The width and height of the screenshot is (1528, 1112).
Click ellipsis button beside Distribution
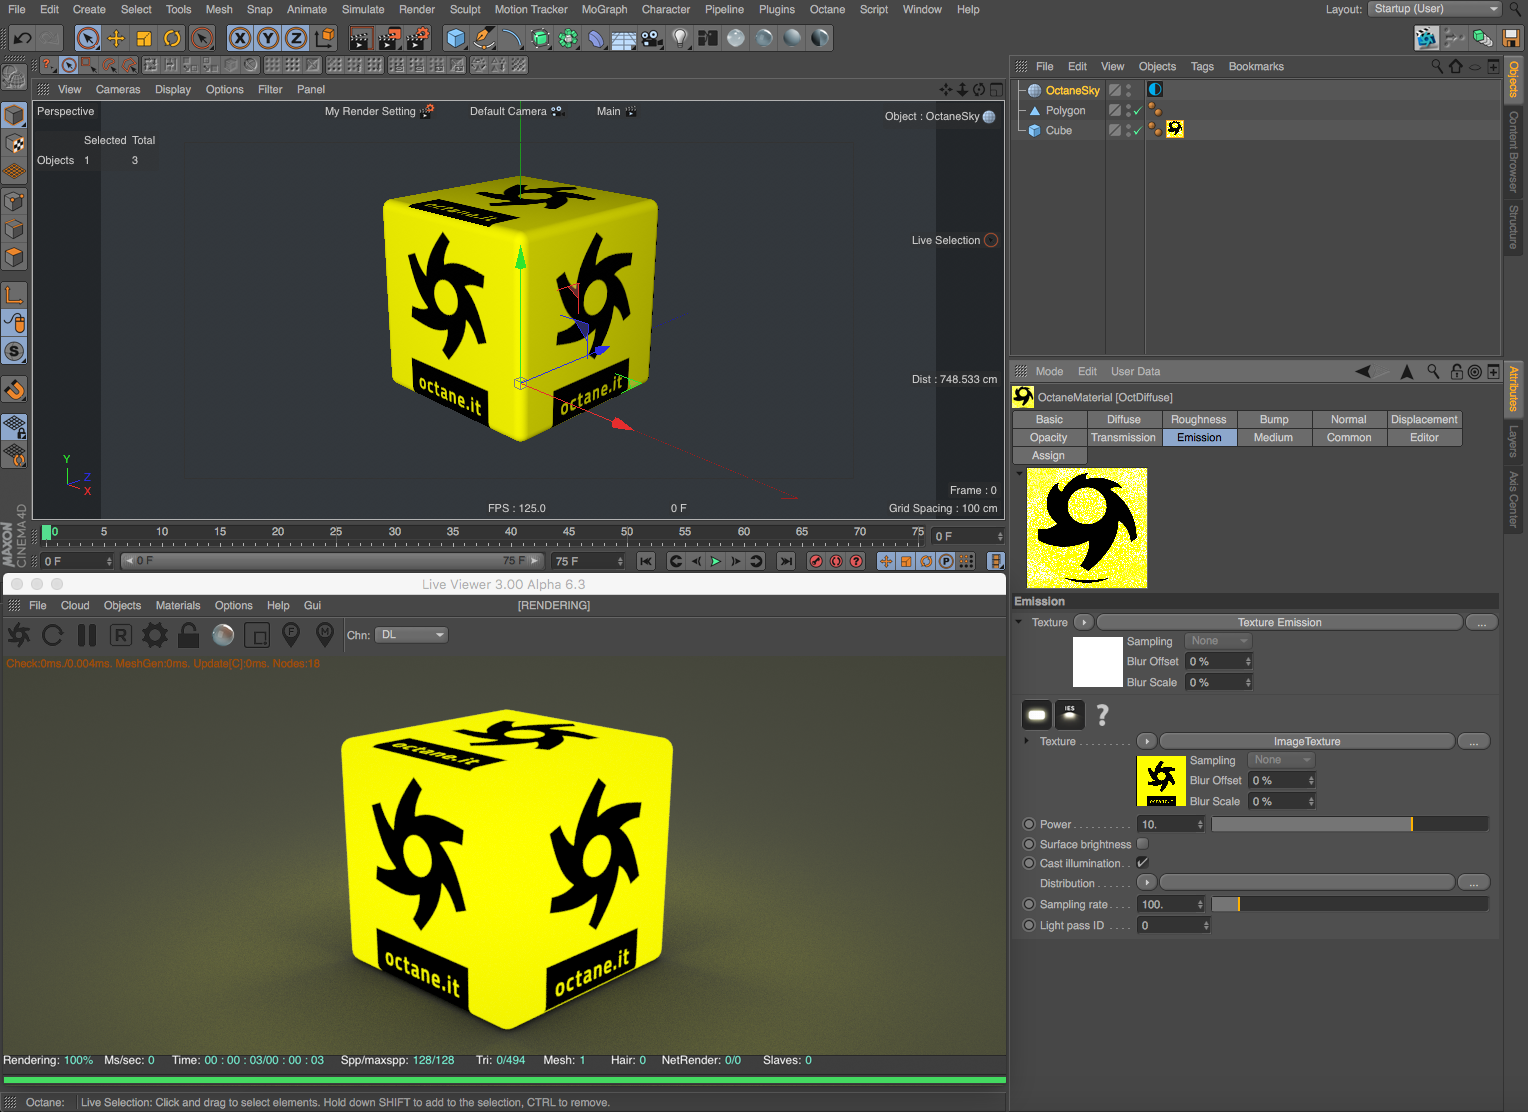(1474, 883)
